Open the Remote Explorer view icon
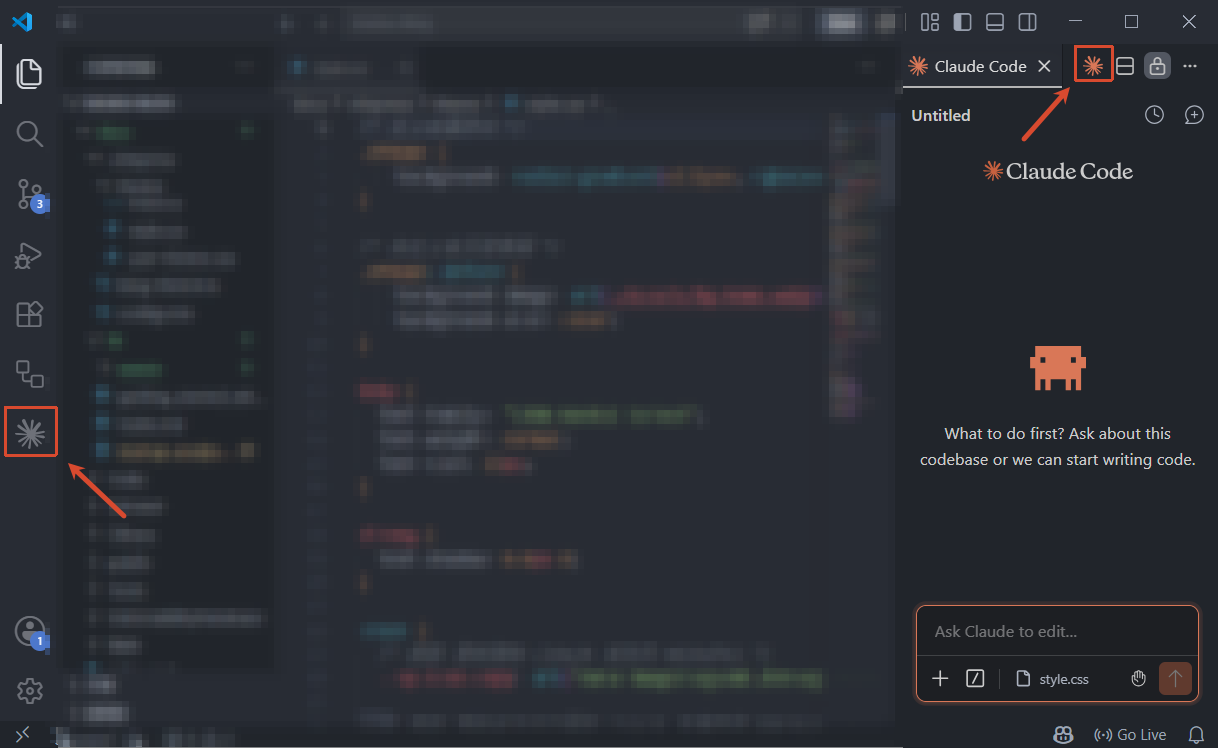The height and width of the screenshot is (748, 1218). coord(30,374)
